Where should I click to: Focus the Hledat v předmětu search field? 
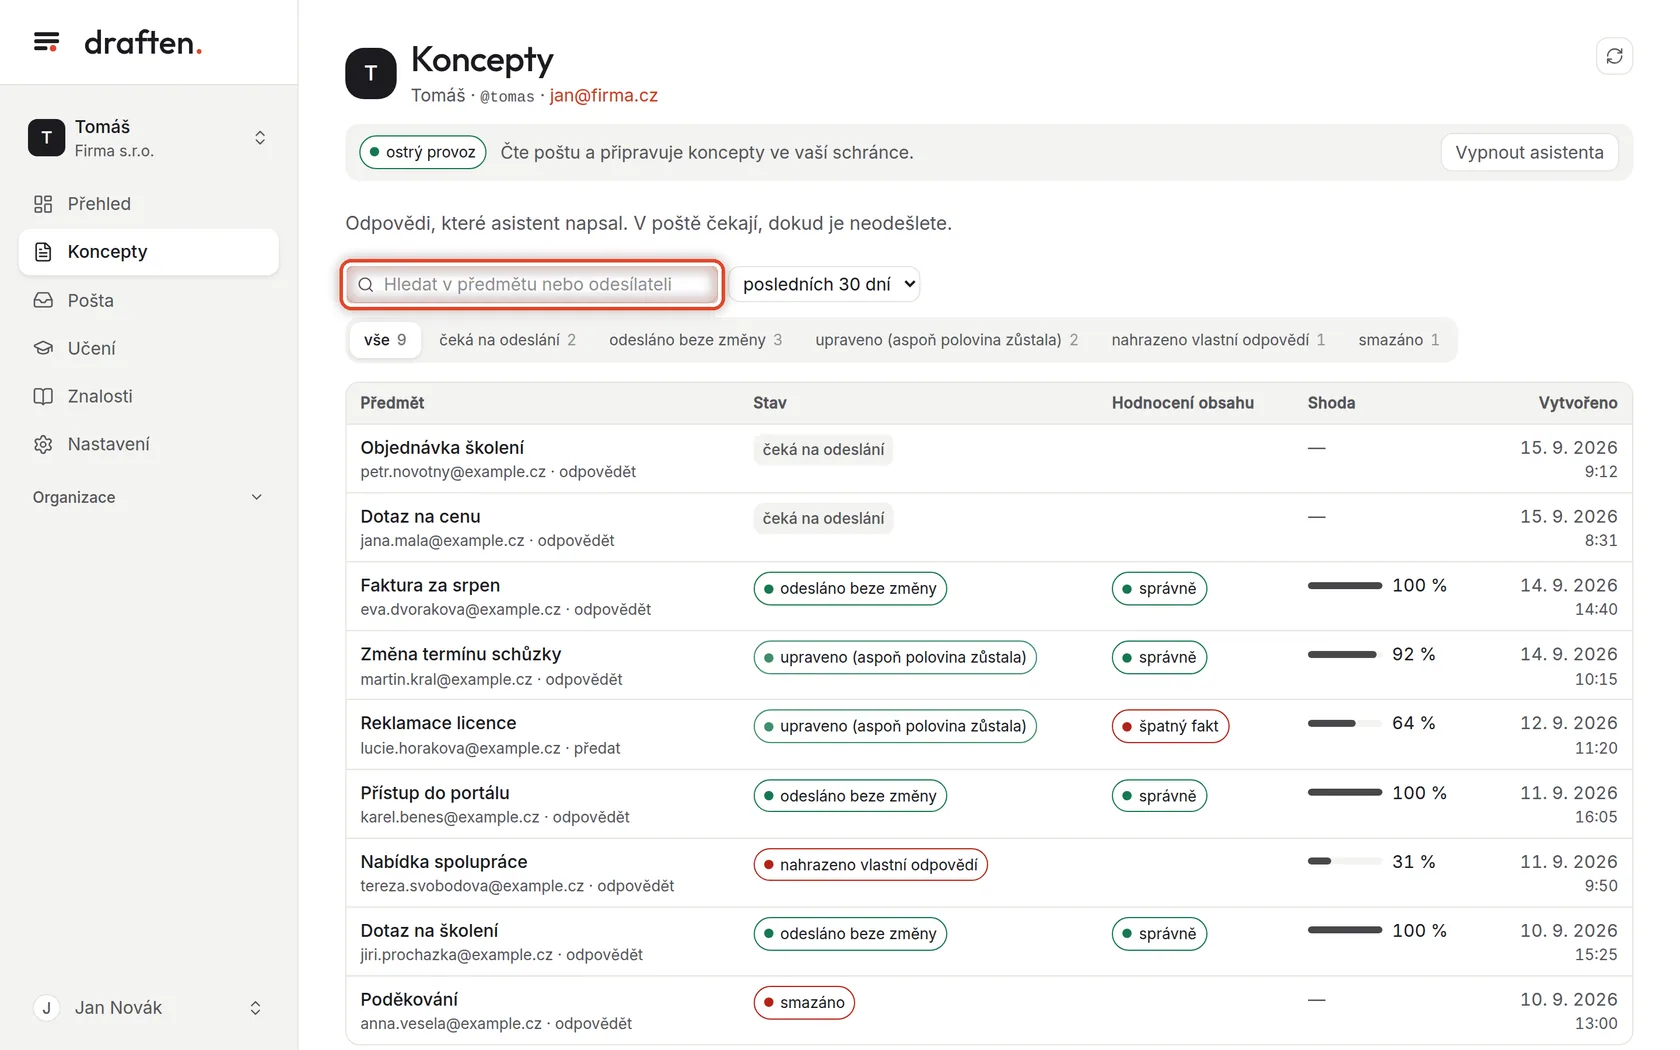pyautogui.click(x=532, y=284)
